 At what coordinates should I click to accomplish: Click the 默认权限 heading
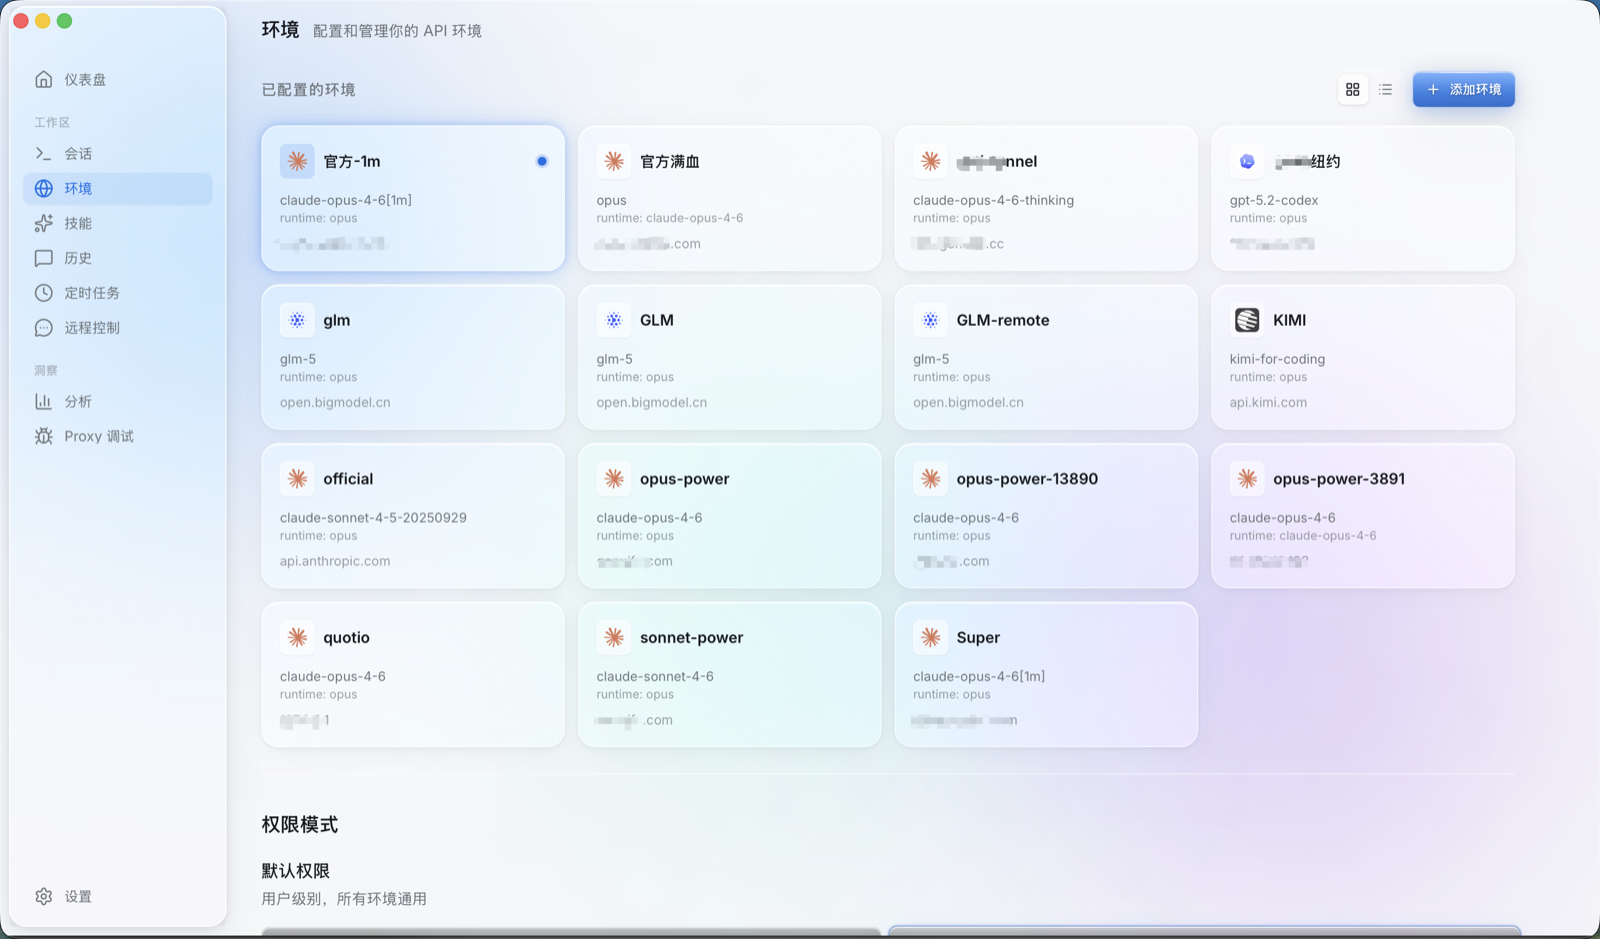click(295, 870)
